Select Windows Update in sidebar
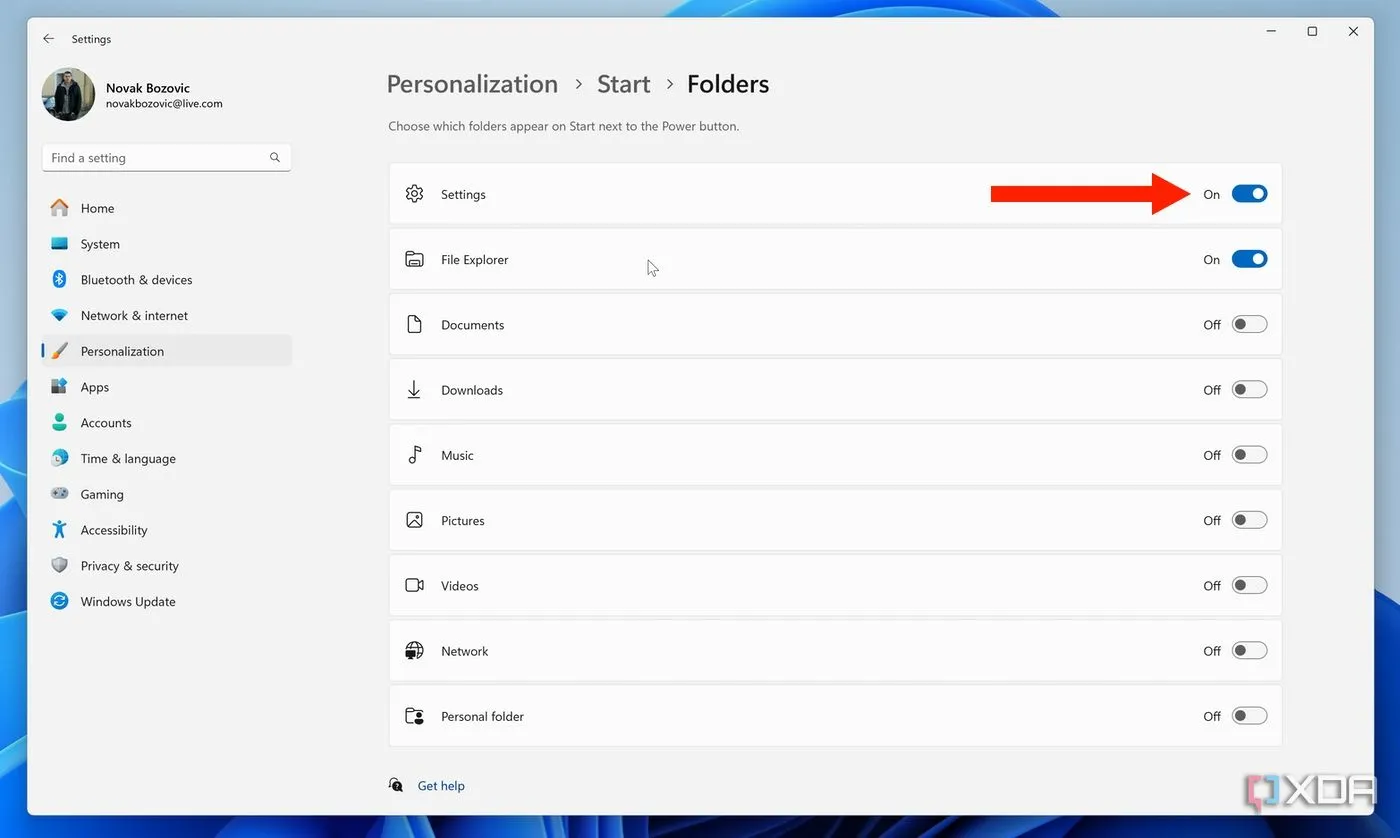This screenshot has width=1400, height=838. tap(167, 601)
